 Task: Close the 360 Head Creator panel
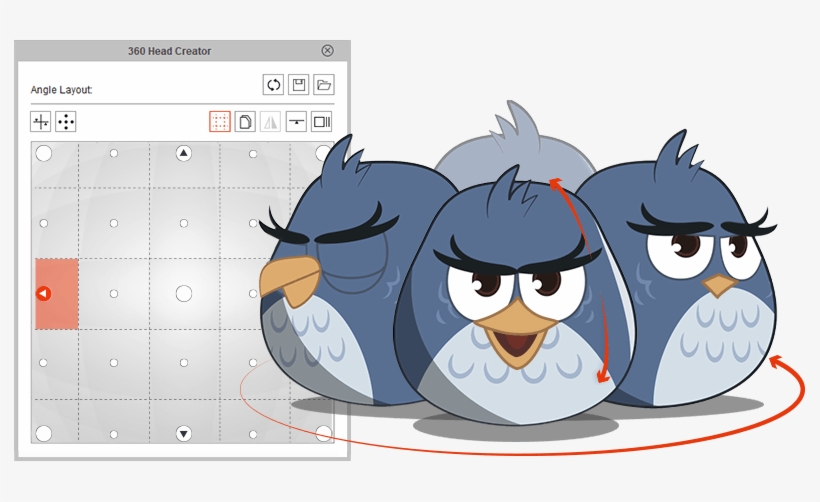(327, 50)
